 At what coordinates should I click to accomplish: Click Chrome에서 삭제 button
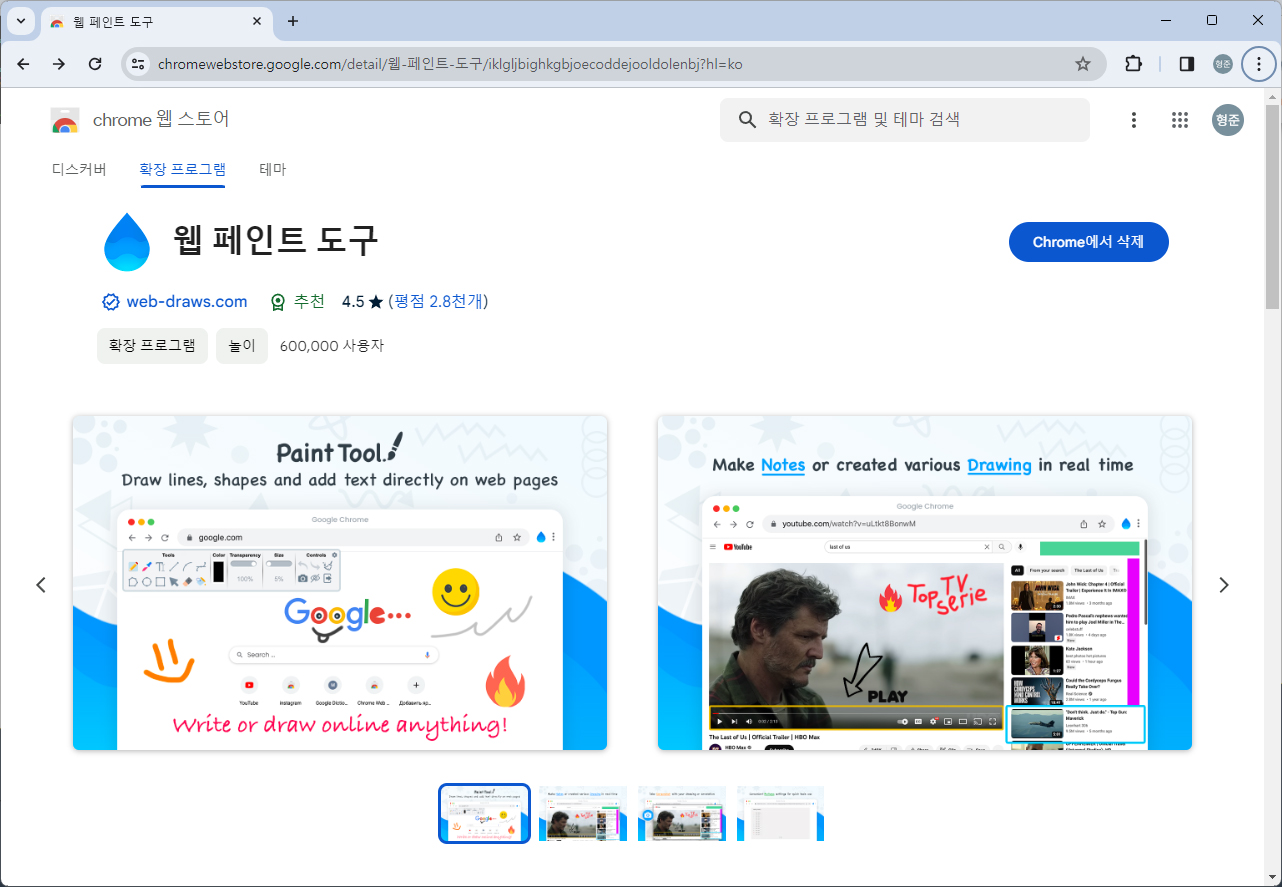pyautogui.click(x=1088, y=242)
